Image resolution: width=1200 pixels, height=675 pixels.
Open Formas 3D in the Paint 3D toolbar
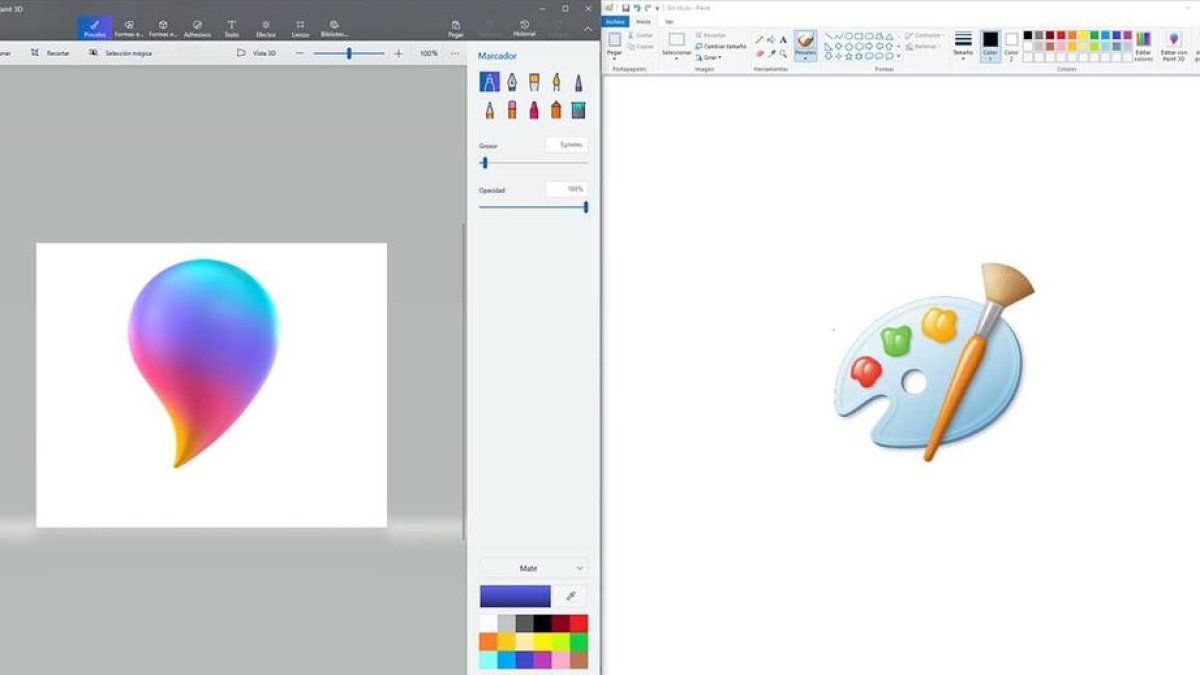point(163,27)
